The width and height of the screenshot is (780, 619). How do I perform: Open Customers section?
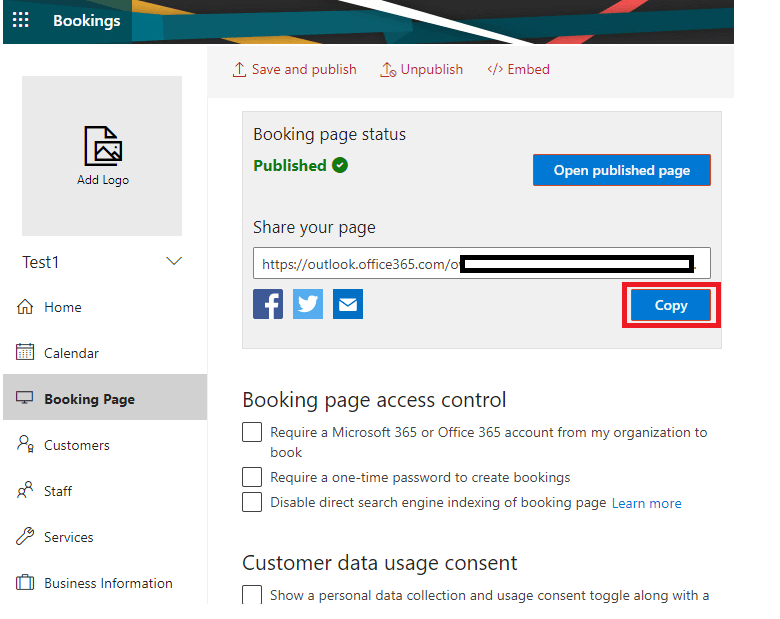(x=105, y=445)
